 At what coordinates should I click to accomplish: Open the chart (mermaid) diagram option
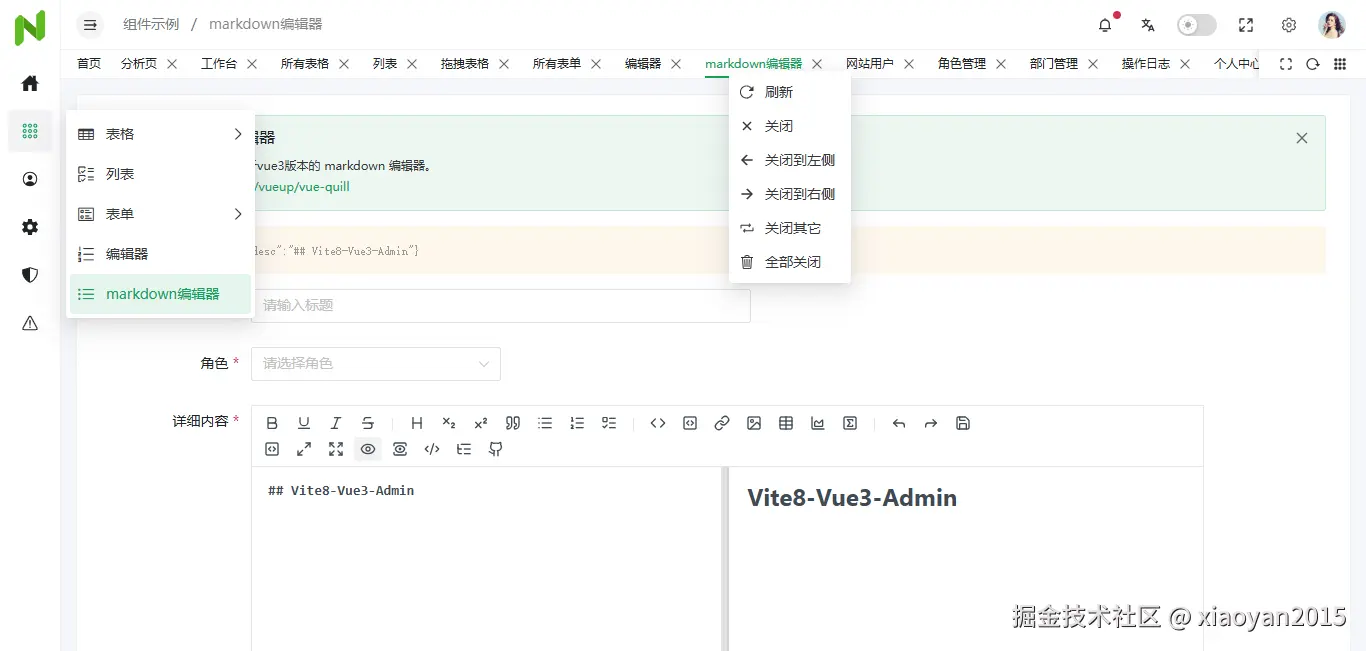pos(818,423)
